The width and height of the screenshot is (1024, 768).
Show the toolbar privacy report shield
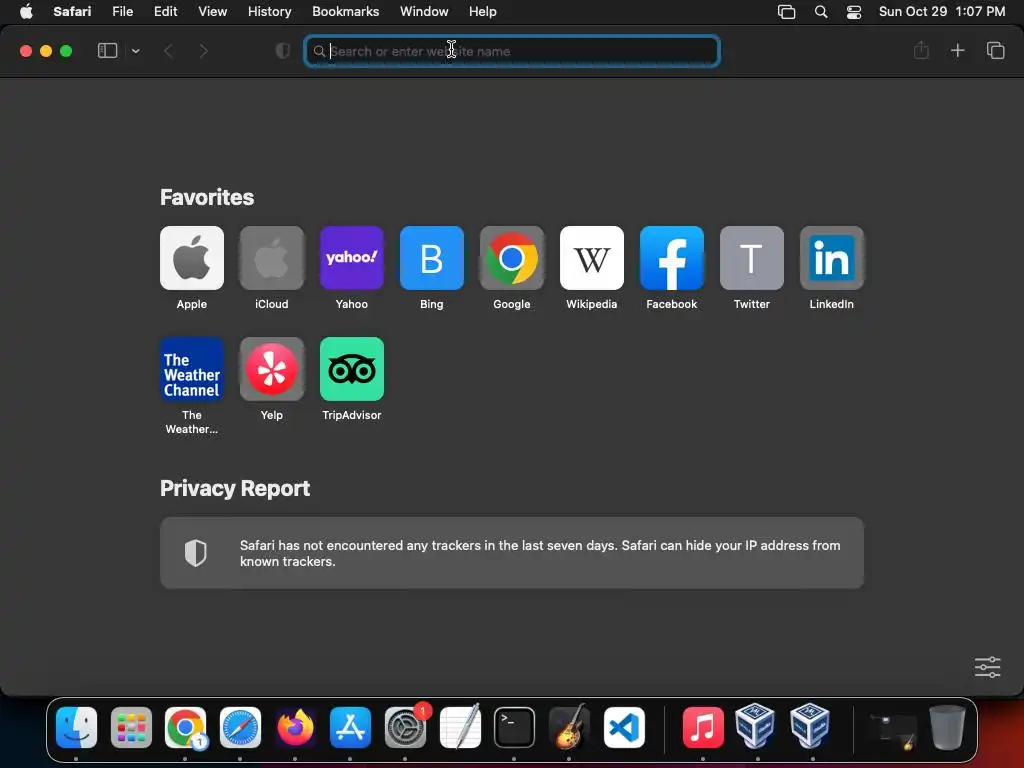(282, 51)
